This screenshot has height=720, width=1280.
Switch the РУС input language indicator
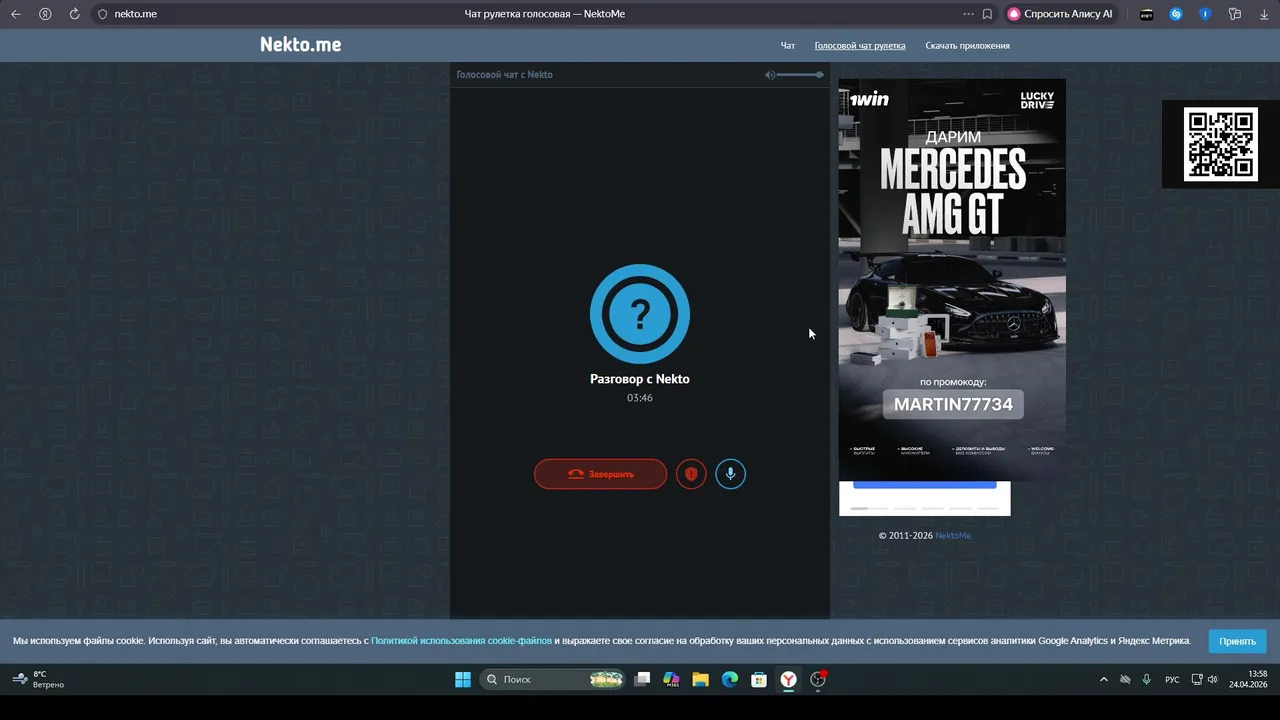pyautogui.click(x=1172, y=680)
